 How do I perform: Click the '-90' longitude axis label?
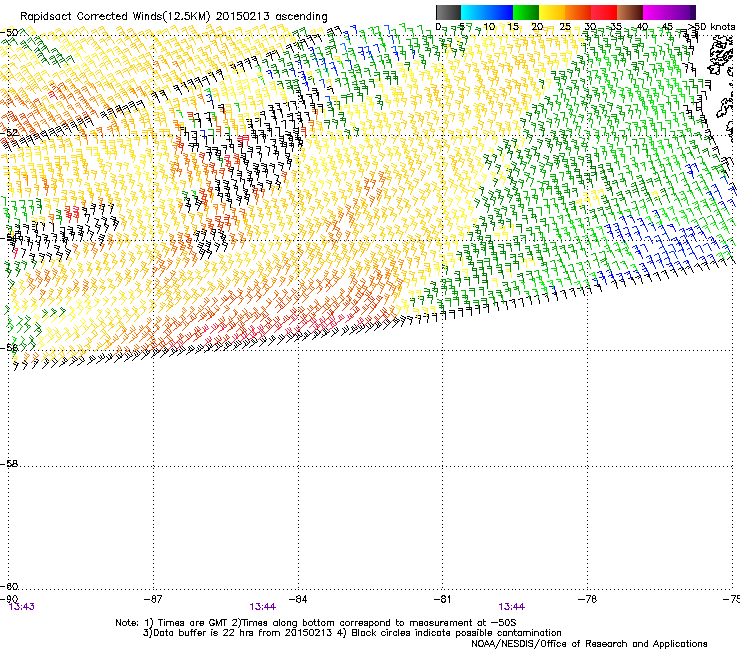tap(9, 599)
